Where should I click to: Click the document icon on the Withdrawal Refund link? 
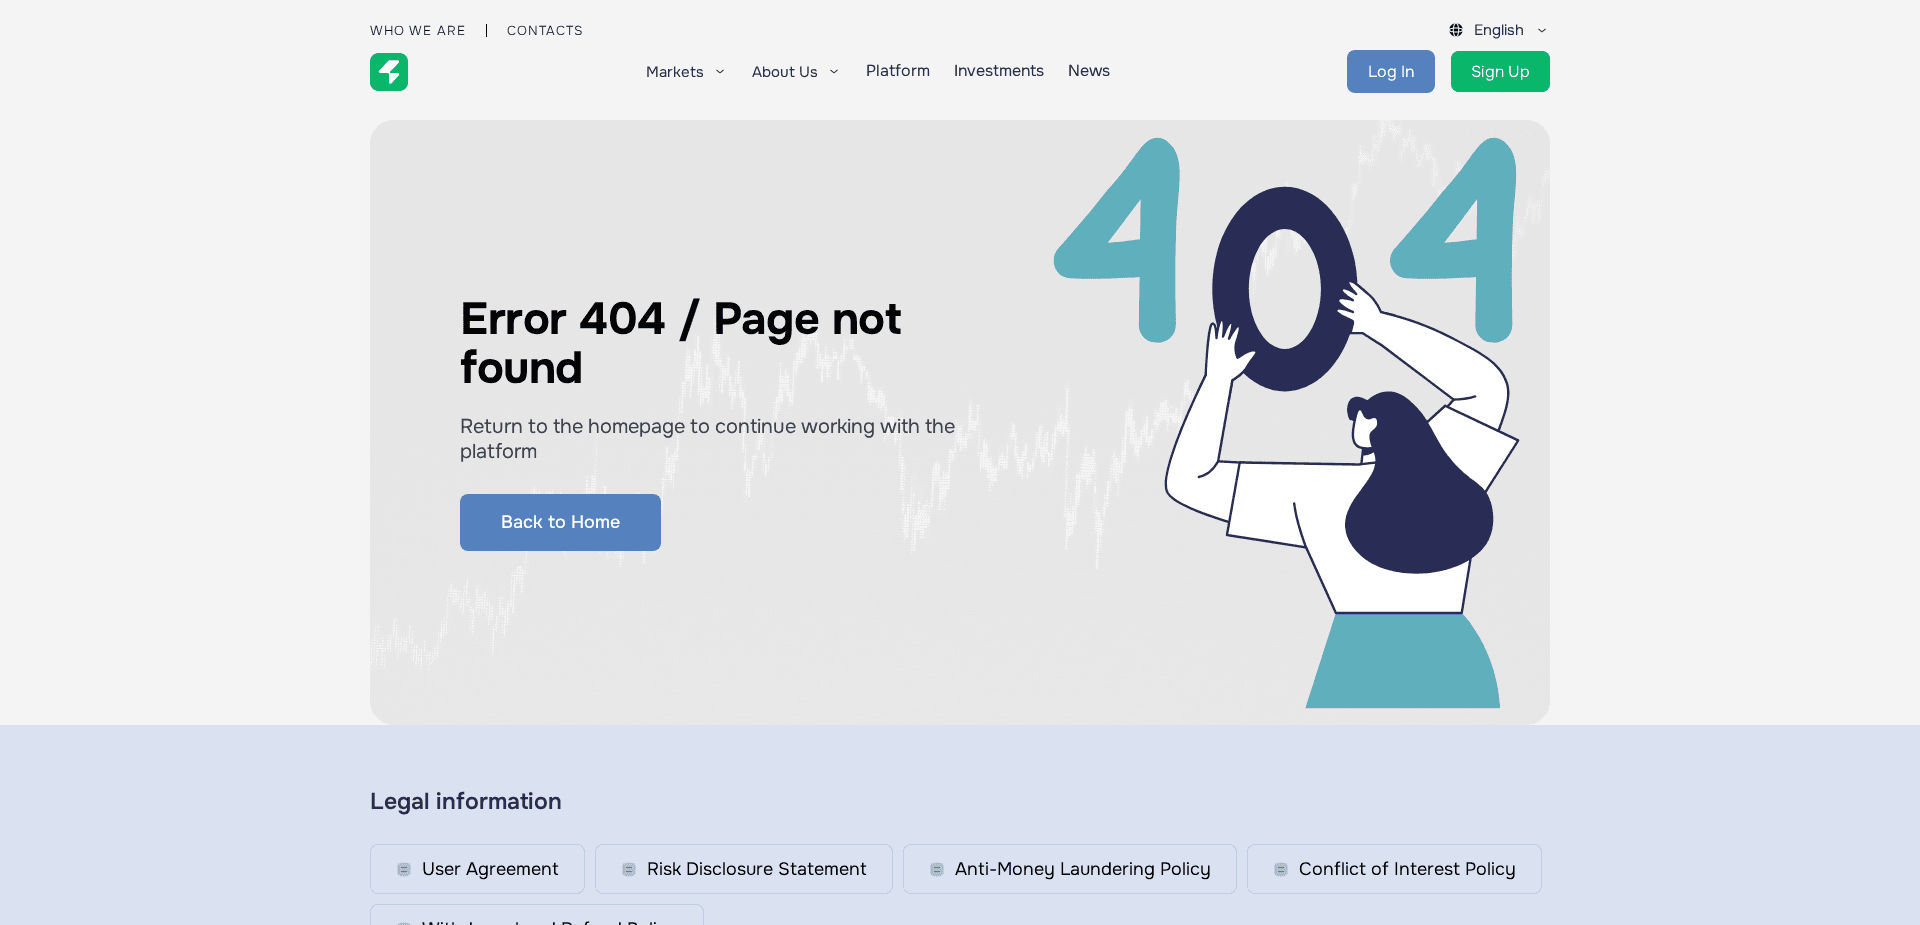click(x=403, y=922)
